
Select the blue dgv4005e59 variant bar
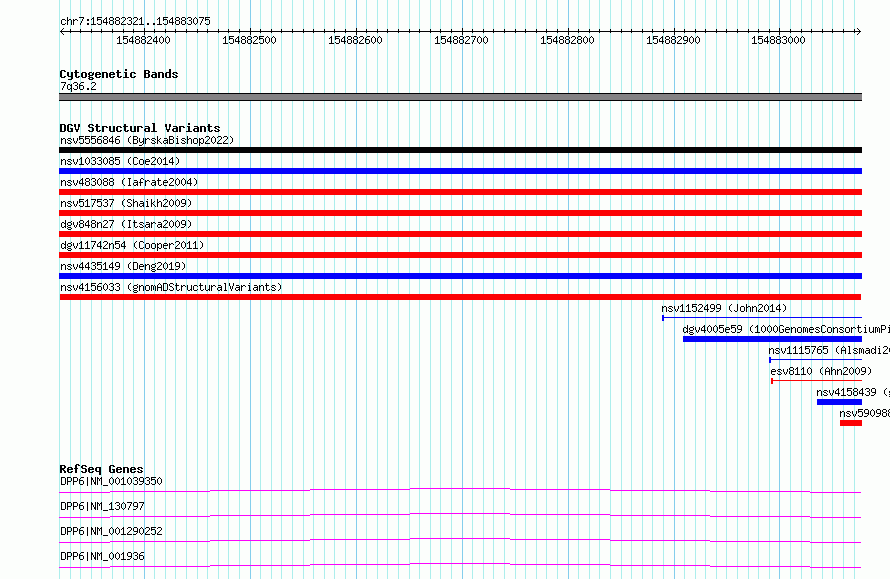point(772,339)
